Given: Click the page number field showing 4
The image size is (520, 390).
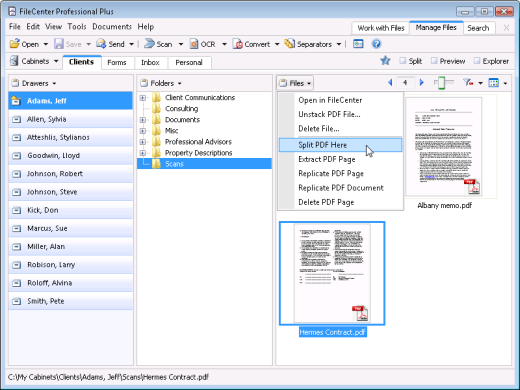Looking at the screenshot, I should coord(405,82).
